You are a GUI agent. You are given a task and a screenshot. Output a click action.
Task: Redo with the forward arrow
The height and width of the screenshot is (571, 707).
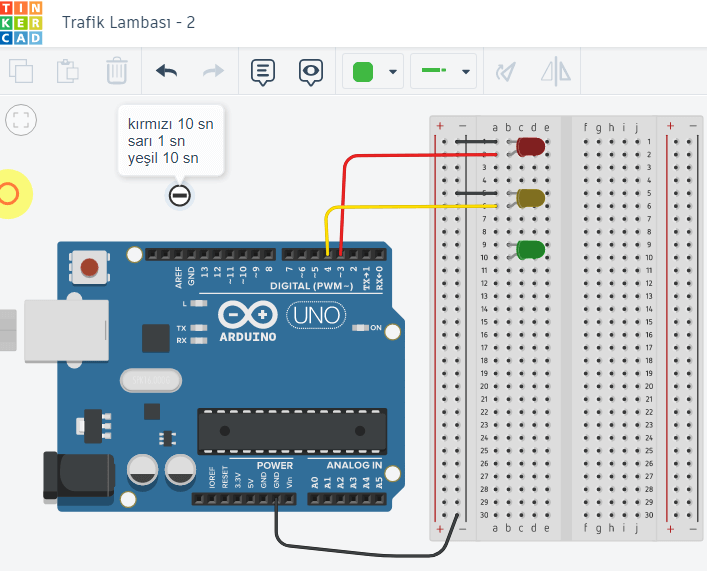213,72
